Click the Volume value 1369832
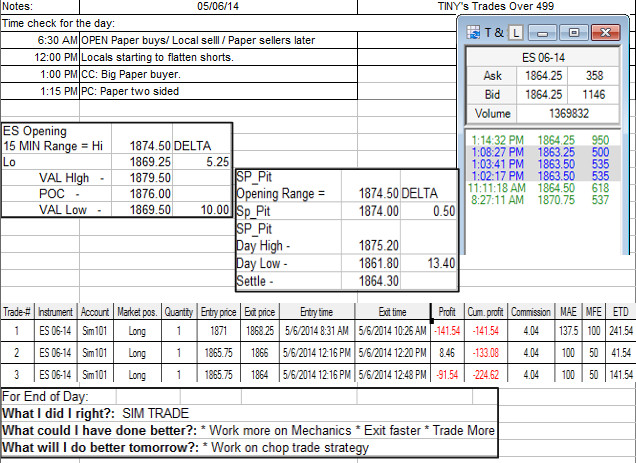The width and height of the screenshot is (636, 463). pyautogui.click(x=568, y=114)
